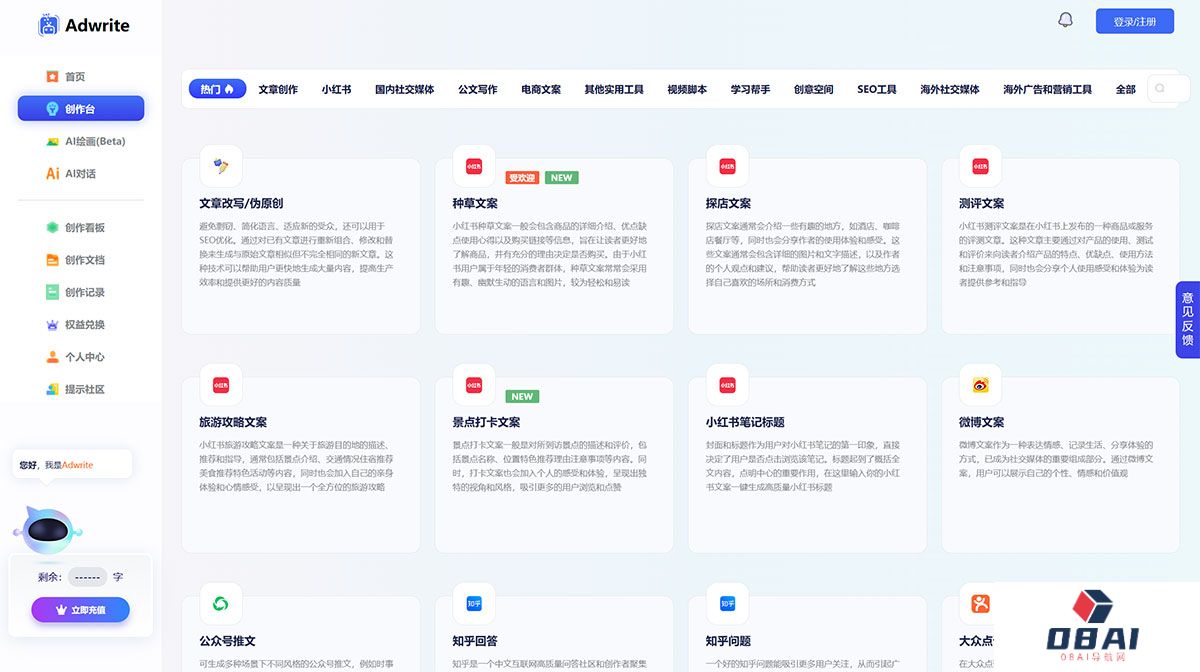Switch to the 电商文案 tab
1200x672 pixels.
[541, 90]
